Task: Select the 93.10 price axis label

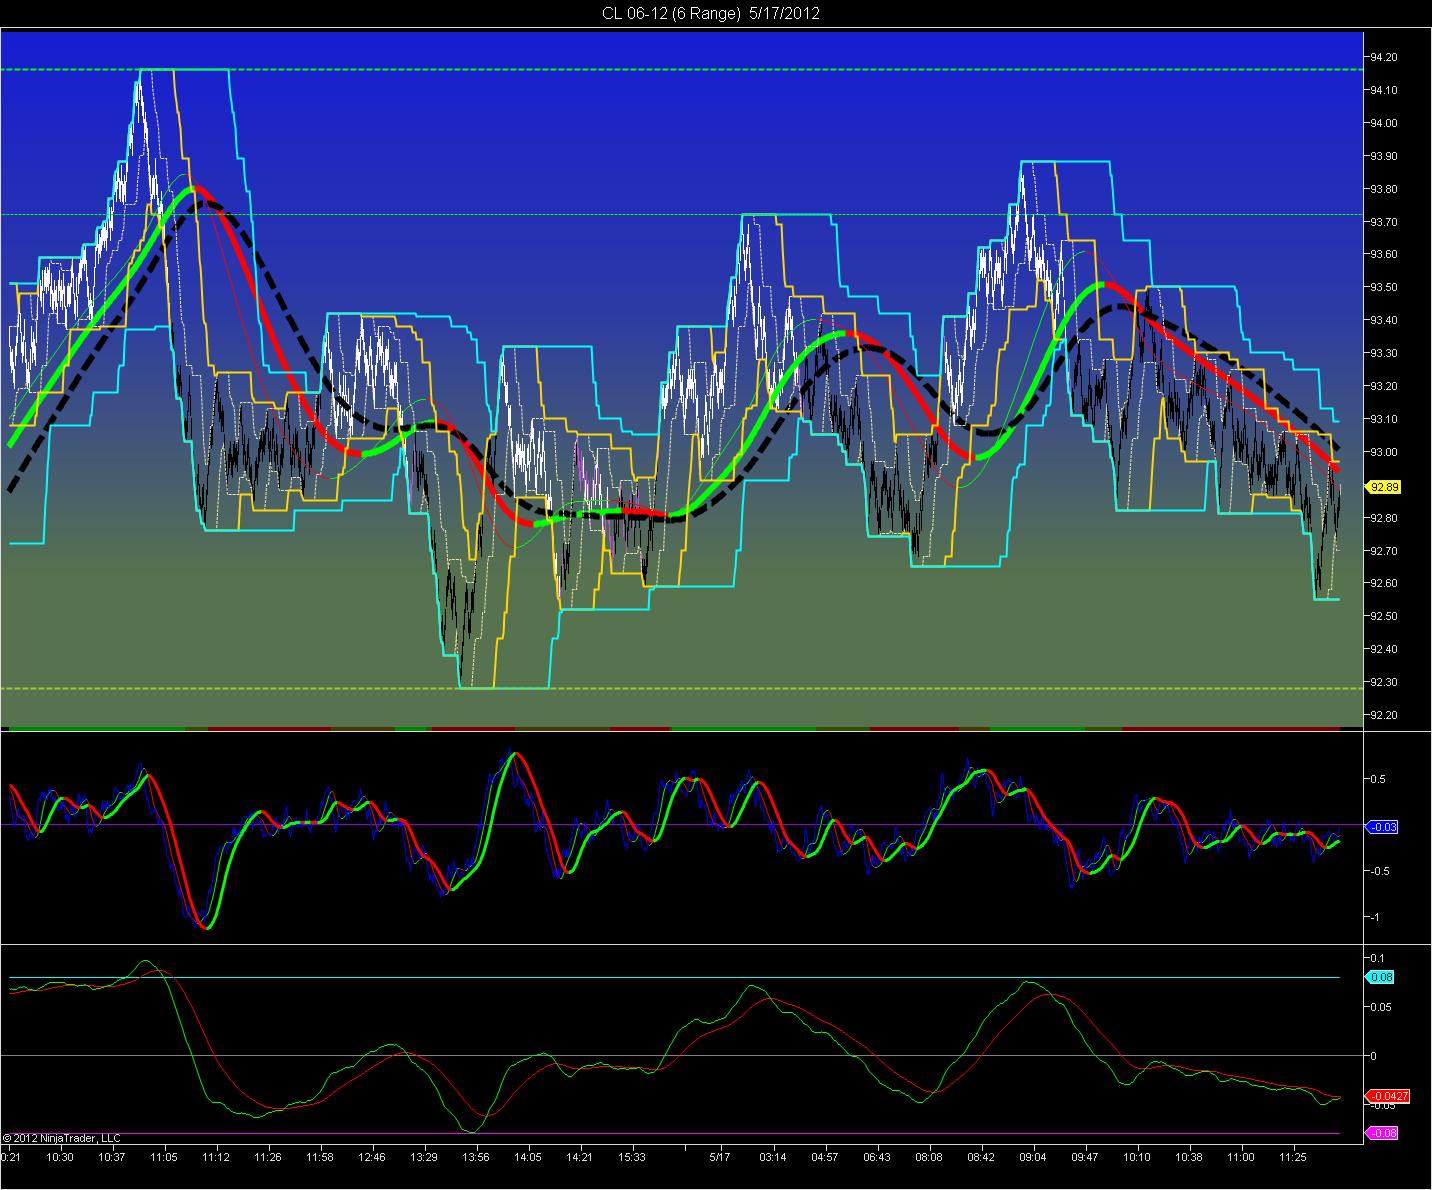Action: click(1384, 420)
